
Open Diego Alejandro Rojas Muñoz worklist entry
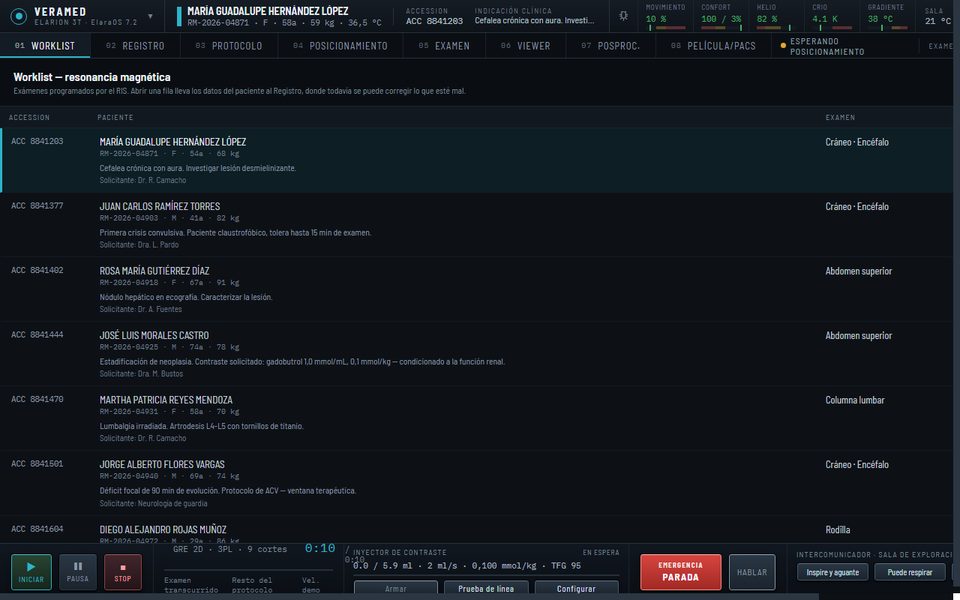tap(476, 530)
